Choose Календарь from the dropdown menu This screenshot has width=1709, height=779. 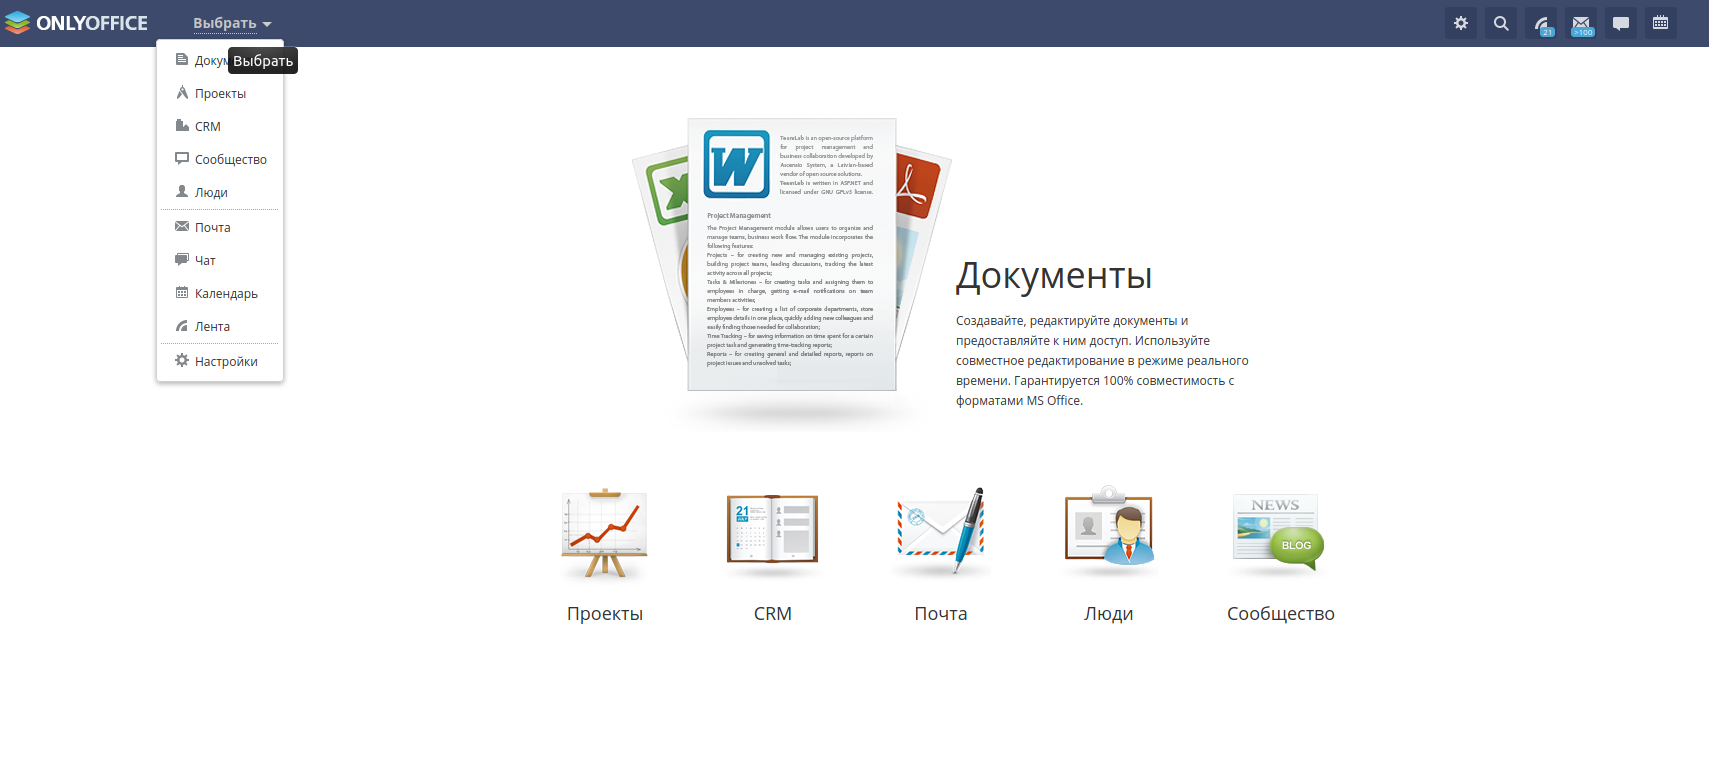226,294
